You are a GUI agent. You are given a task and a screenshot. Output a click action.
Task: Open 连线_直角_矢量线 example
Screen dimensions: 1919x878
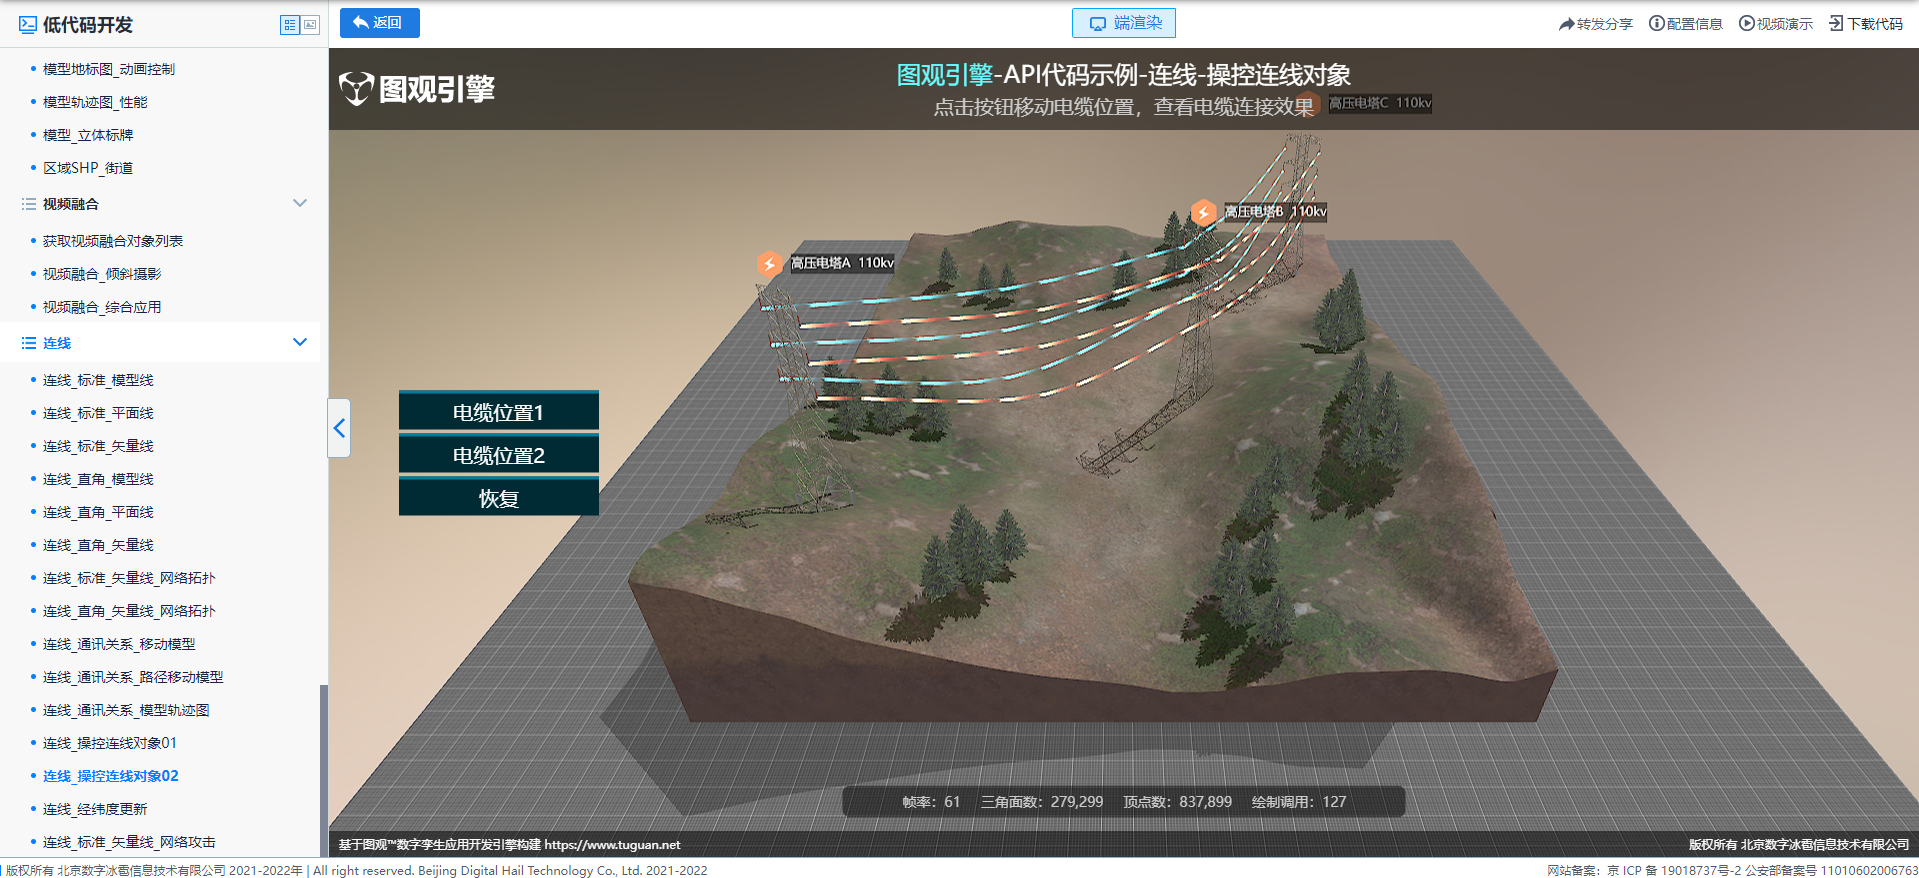[x=98, y=545]
